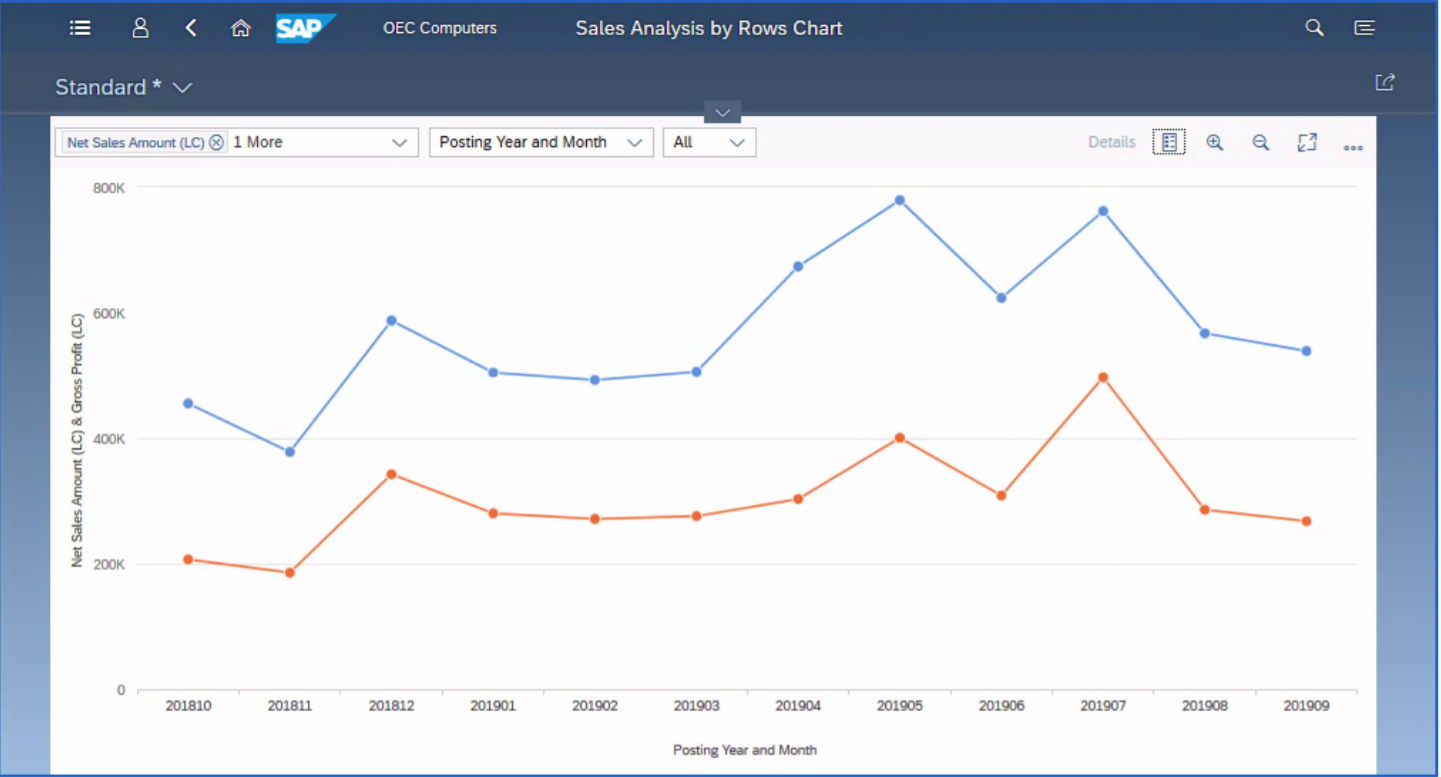Remove the Net Sales Amount (LC) token
1441x777 pixels.
217,142
